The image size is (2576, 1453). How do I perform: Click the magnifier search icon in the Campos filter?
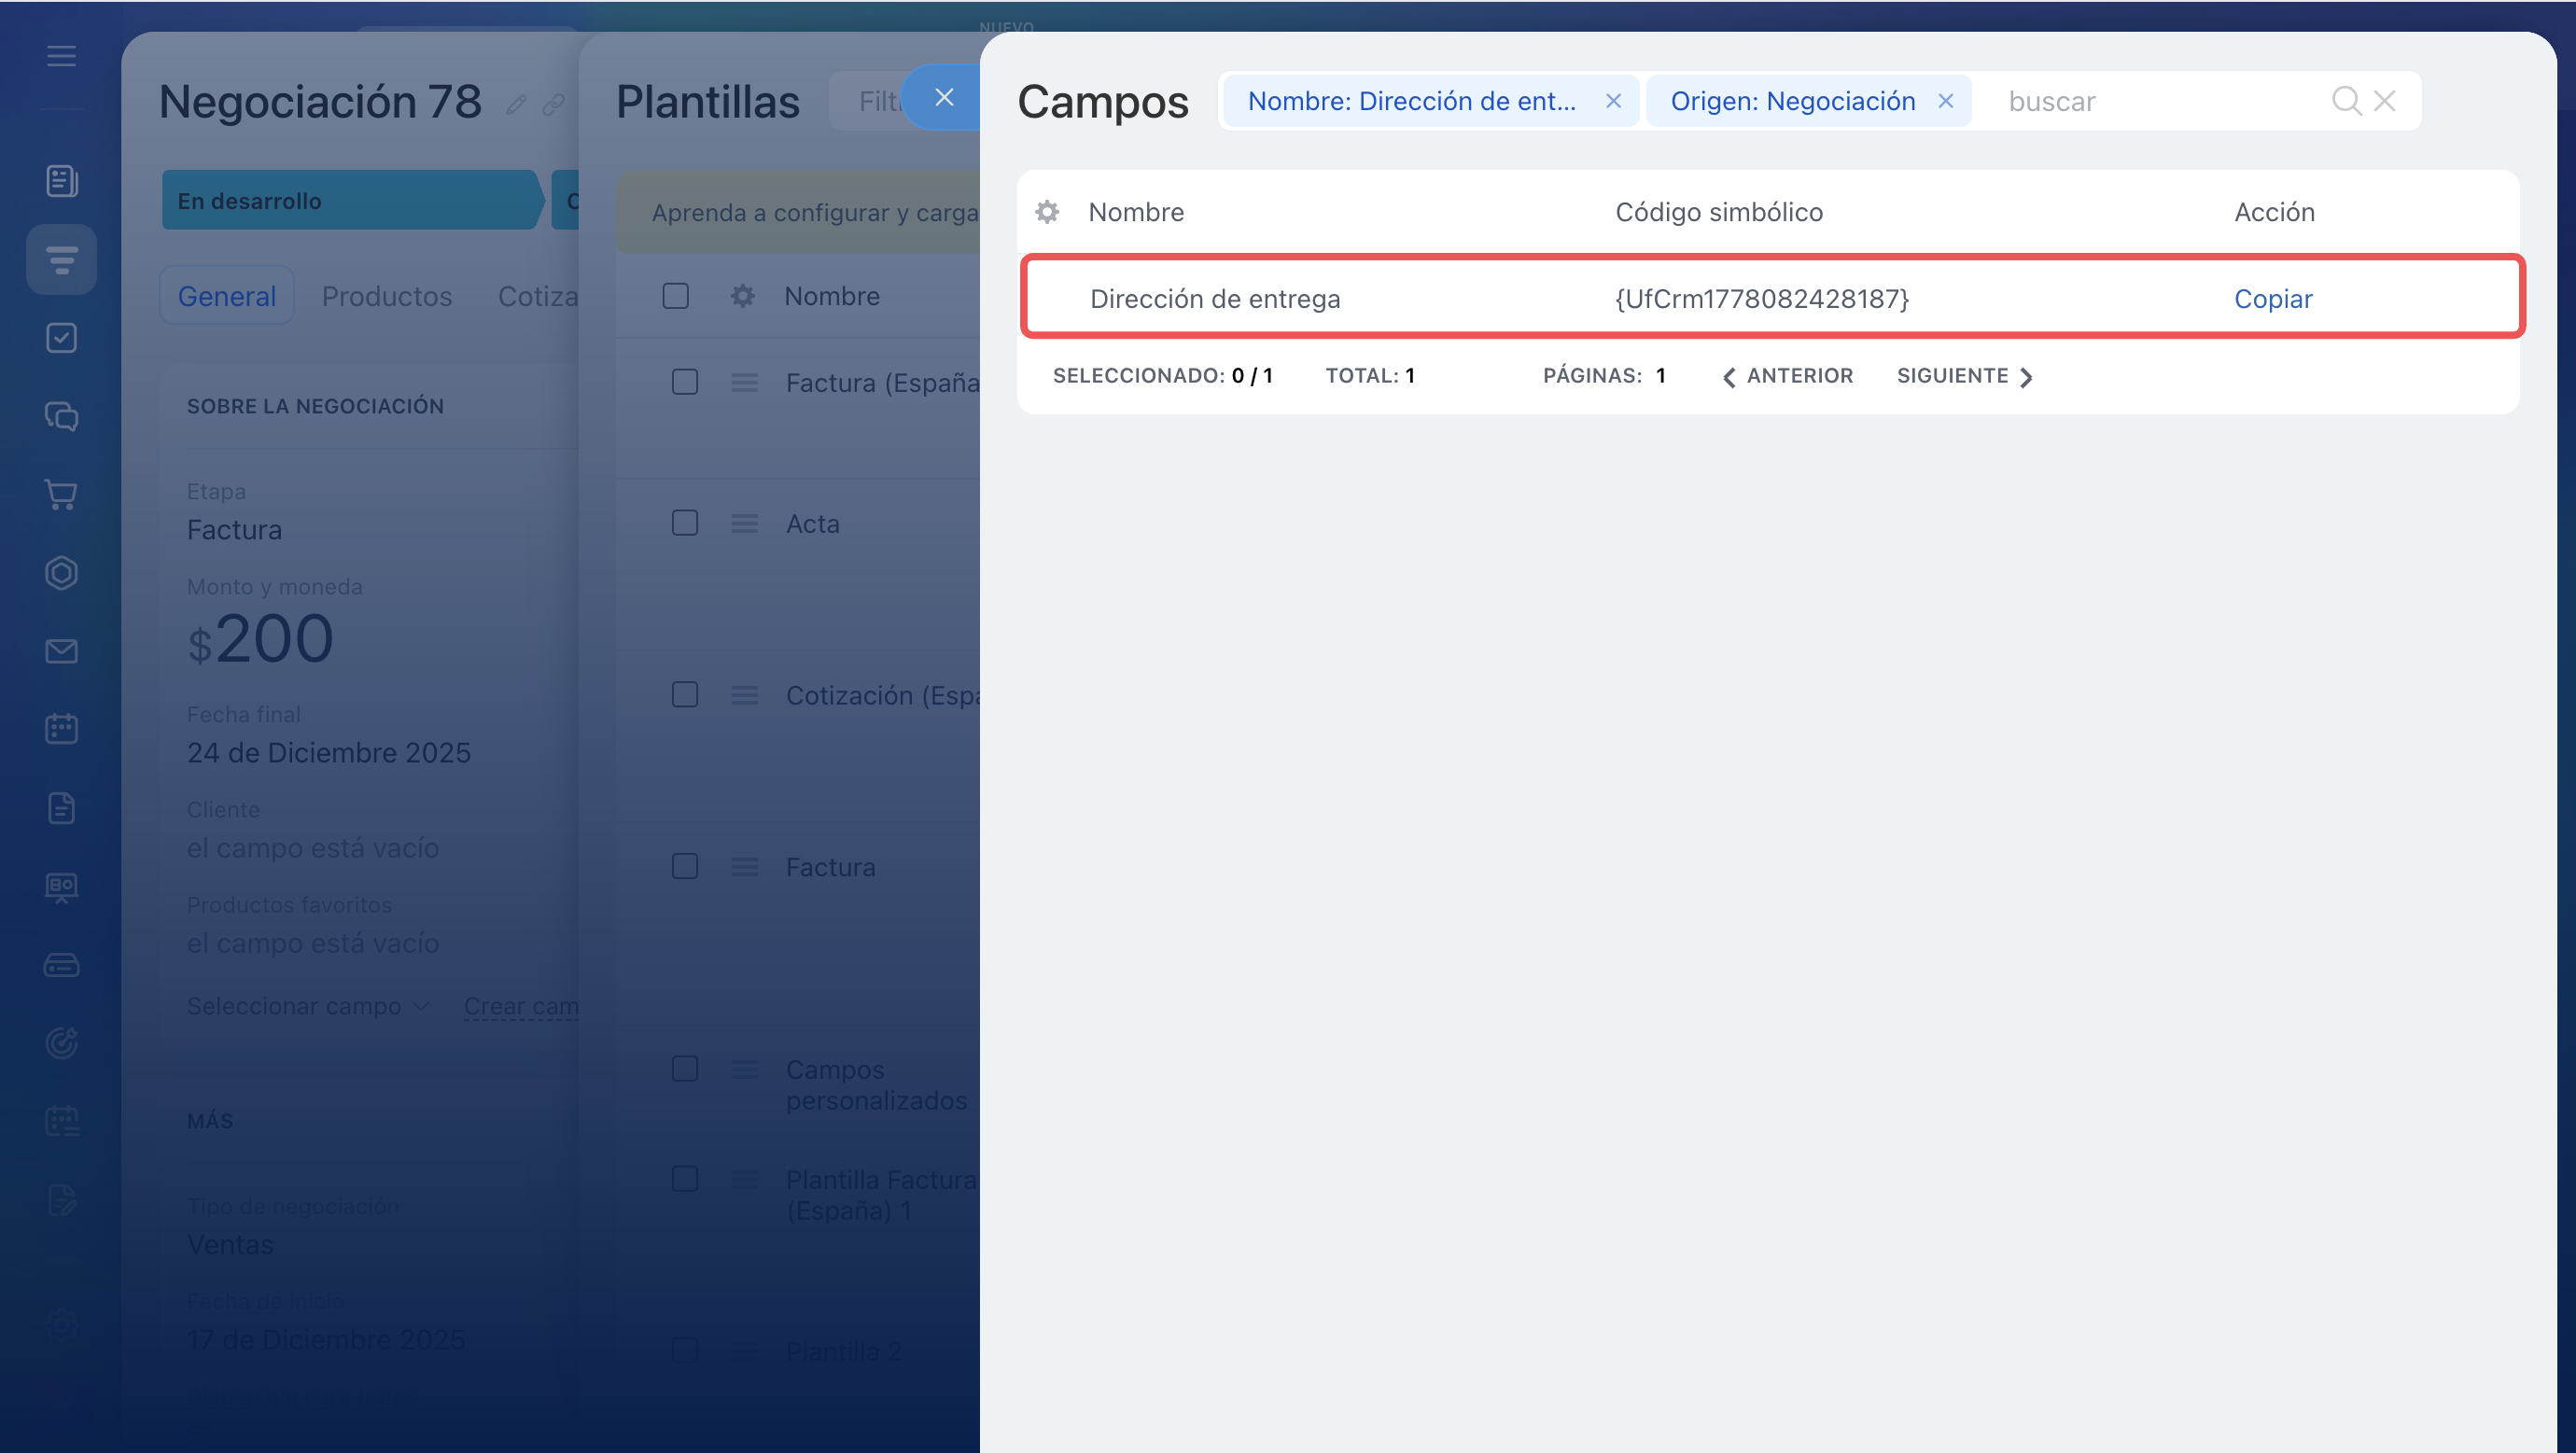point(2346,101)
